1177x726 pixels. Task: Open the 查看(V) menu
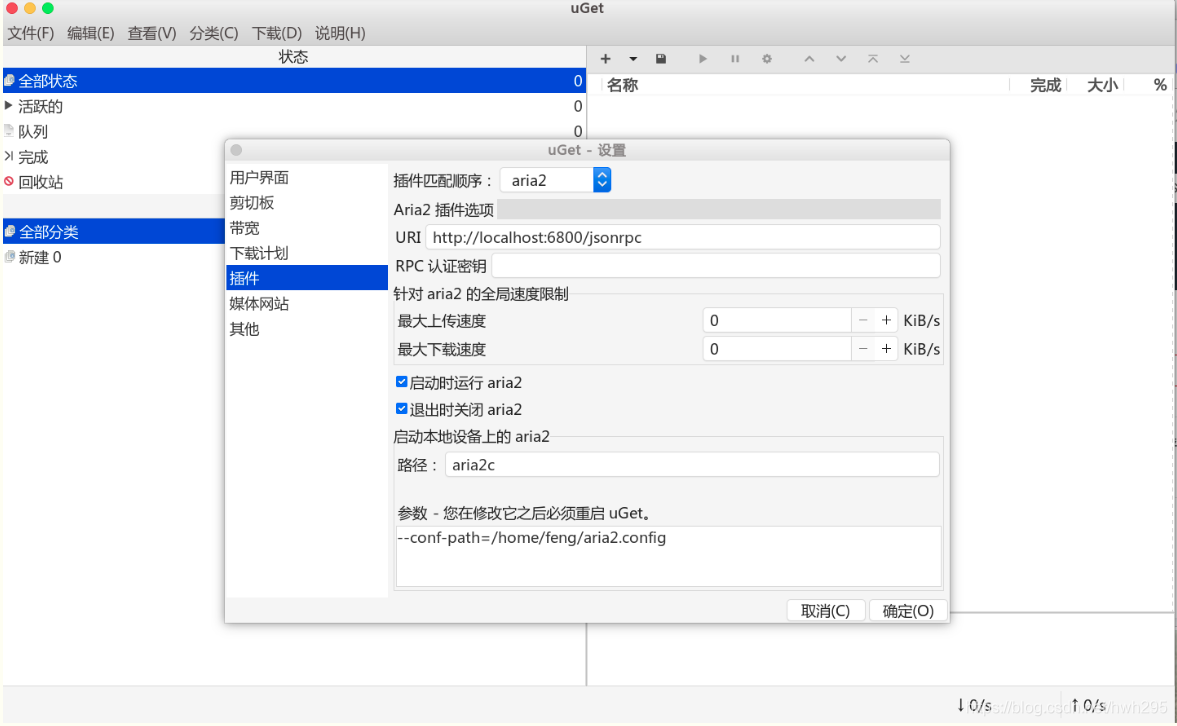(x=152, y=33)
